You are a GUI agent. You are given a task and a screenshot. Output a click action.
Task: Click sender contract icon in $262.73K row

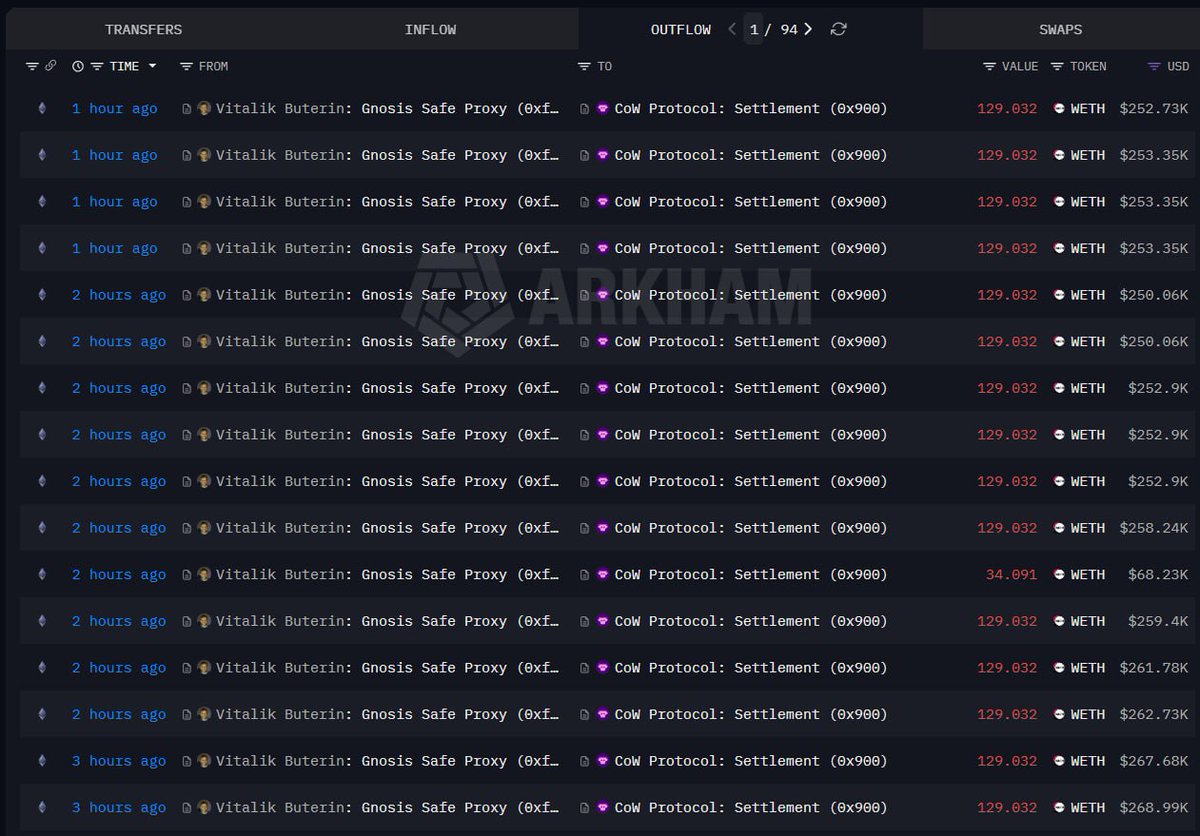[x=186, y=715]
